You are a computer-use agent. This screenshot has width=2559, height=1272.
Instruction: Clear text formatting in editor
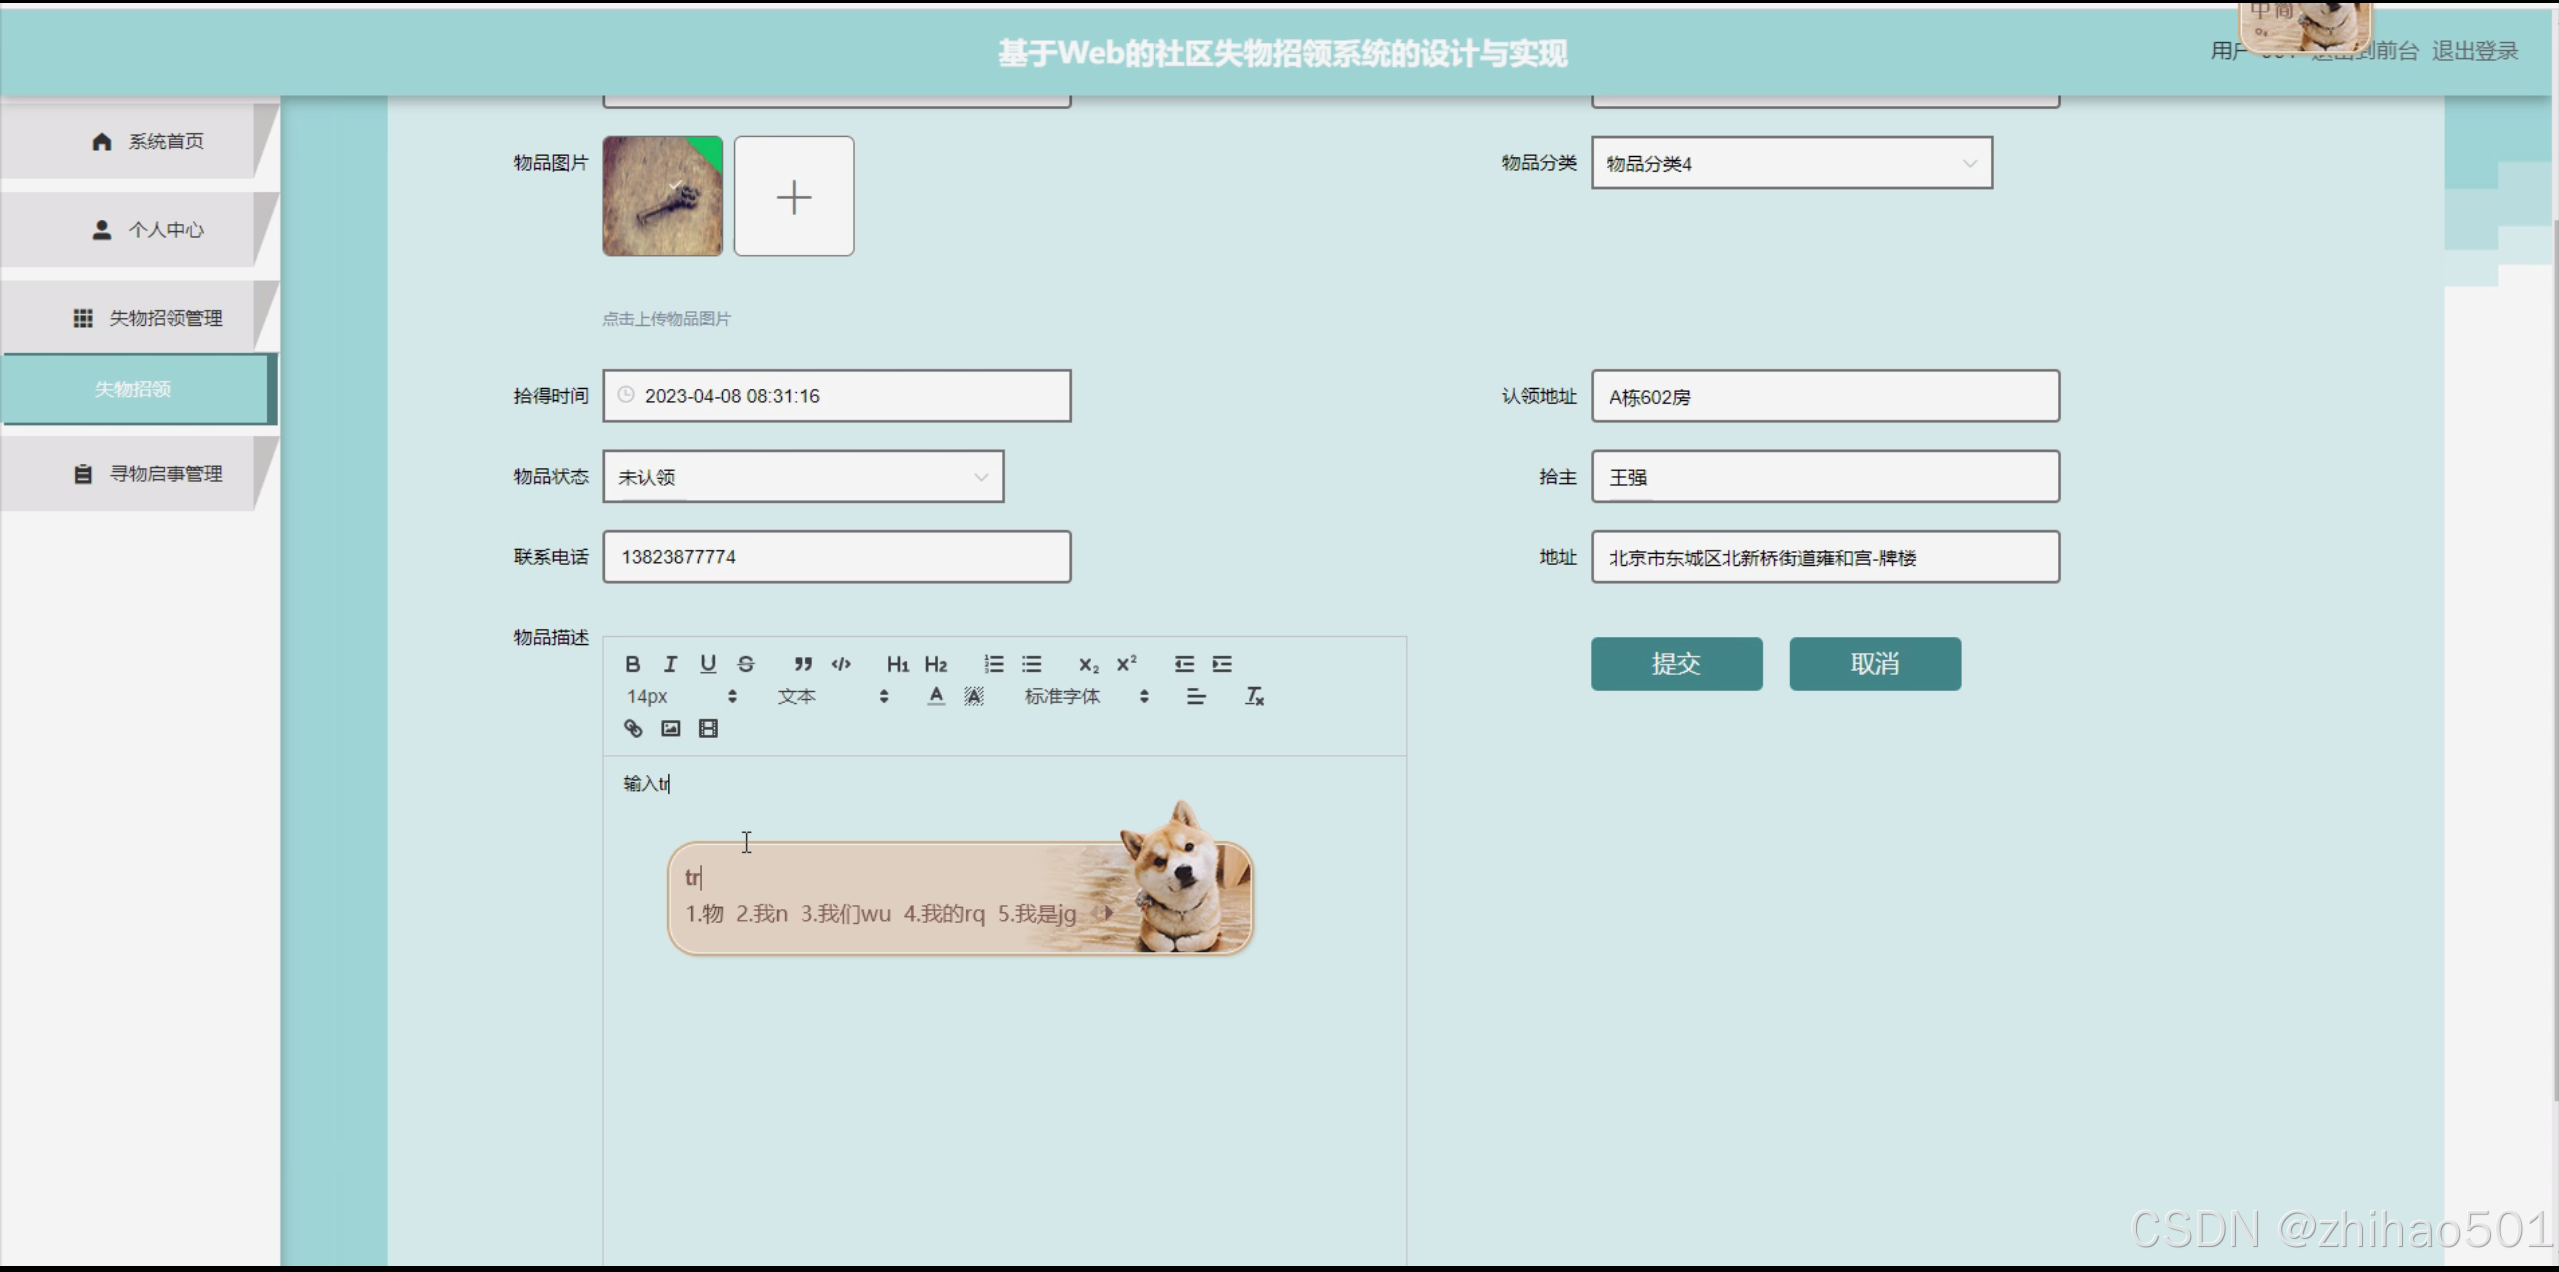click(1254, 696)
